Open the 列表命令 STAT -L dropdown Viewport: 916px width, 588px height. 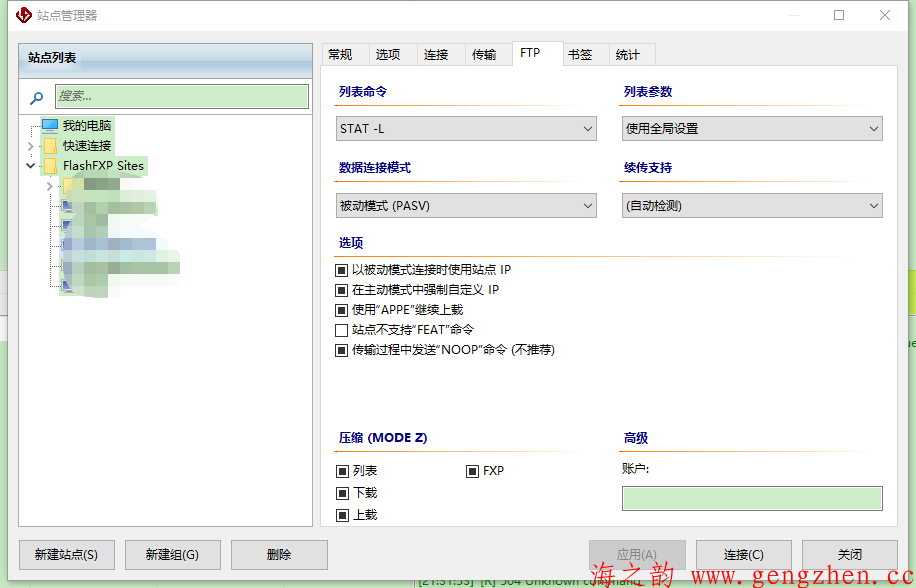pos(466,129)
